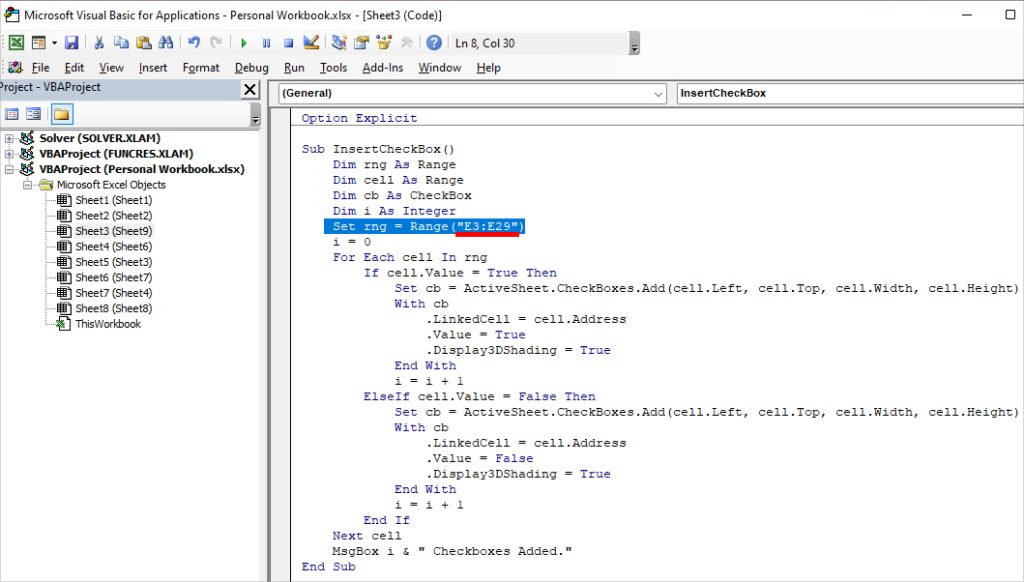The width and height of the screenshot is (1024, 582).
Task: Open the Object Browser
Action: [x=382, y=42]
